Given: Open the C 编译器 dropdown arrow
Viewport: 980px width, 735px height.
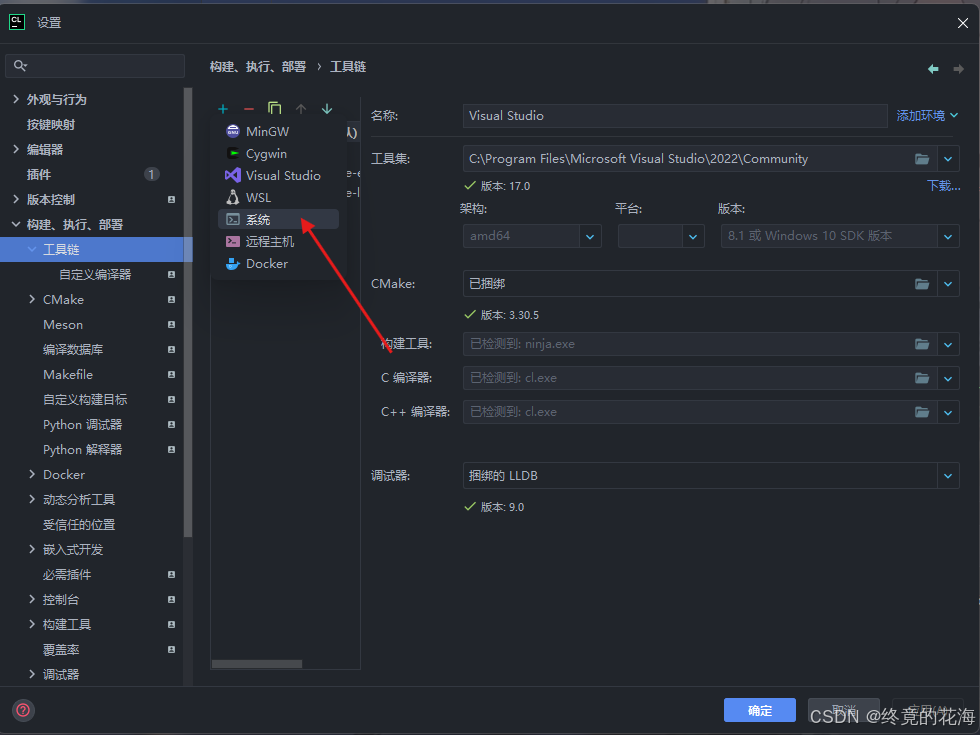Looking at the screenshot, I should 948,378.
